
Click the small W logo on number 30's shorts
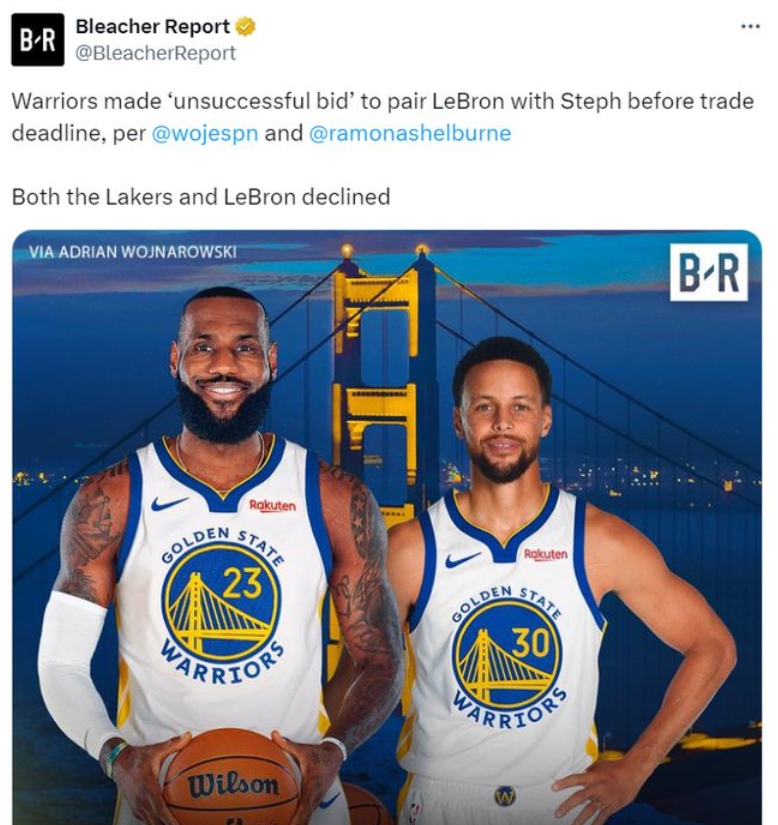(504, 795)
